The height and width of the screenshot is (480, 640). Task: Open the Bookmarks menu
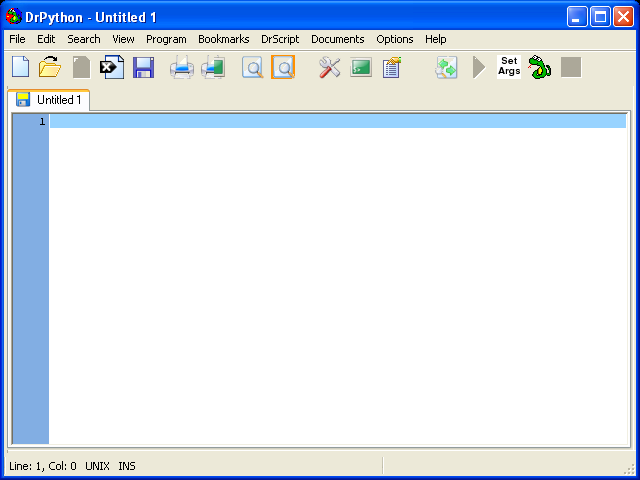coord(223,39)
